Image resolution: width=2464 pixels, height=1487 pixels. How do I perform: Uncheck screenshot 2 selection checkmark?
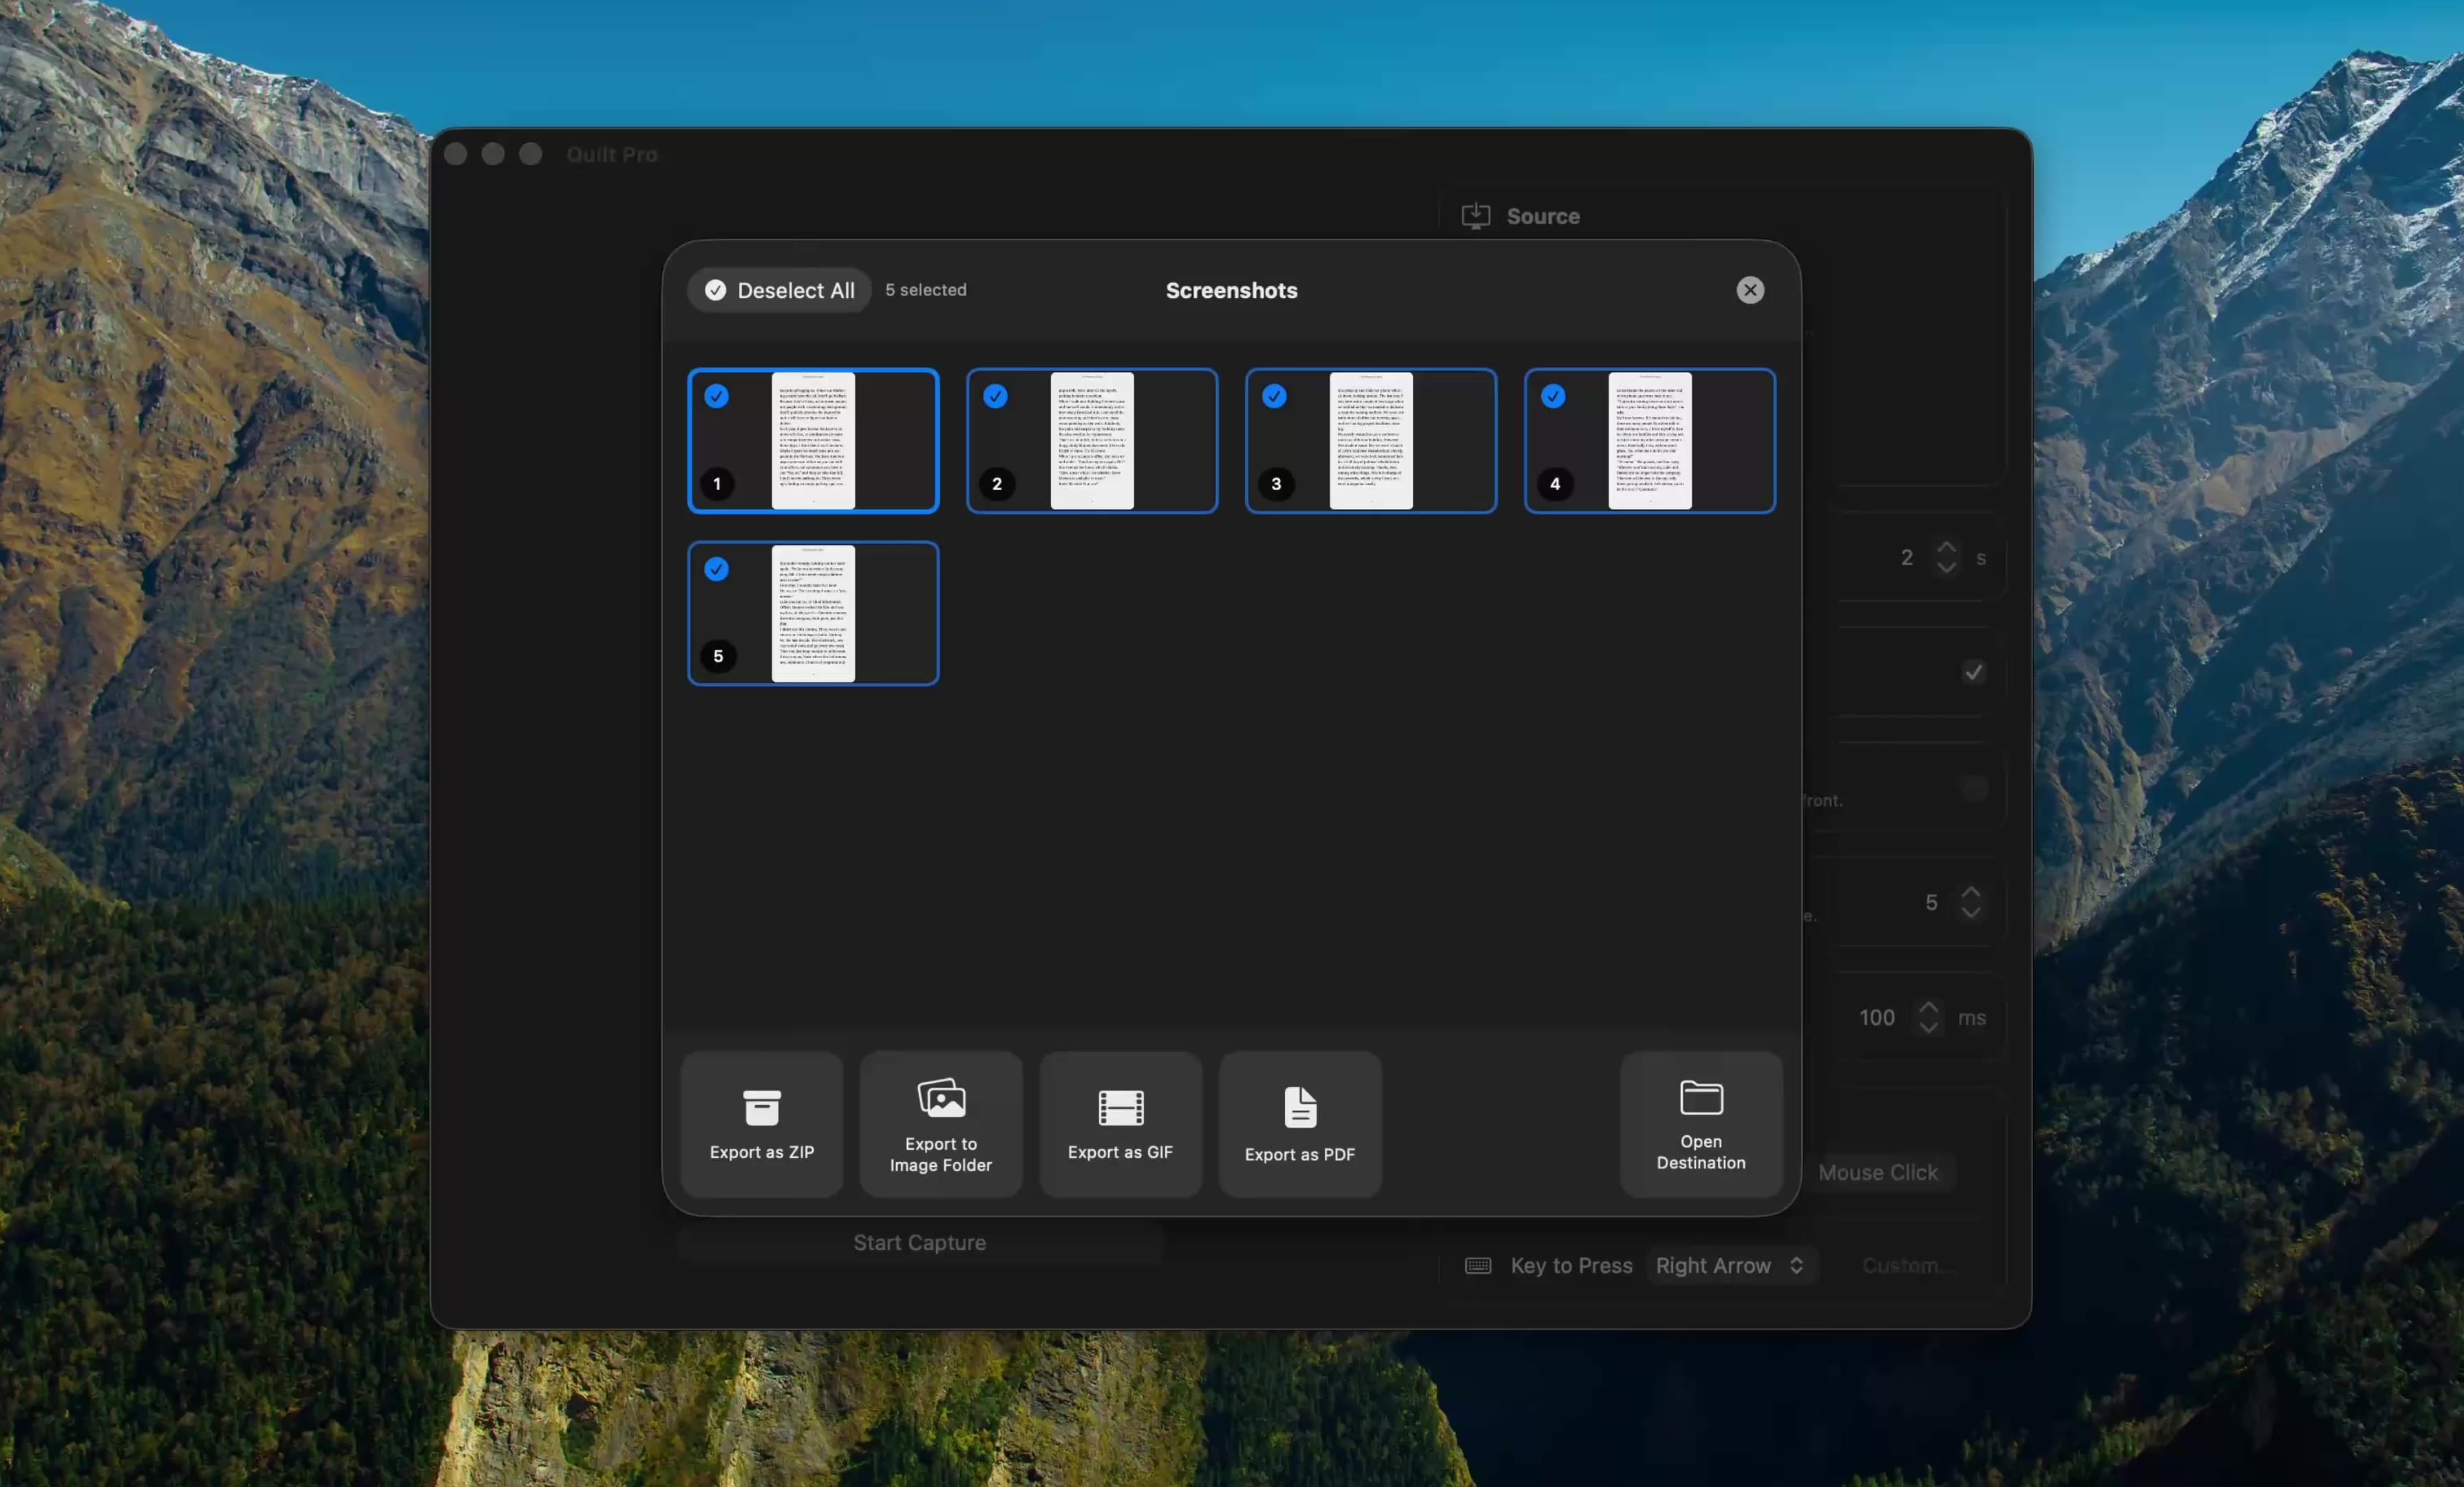coord(995,396)
